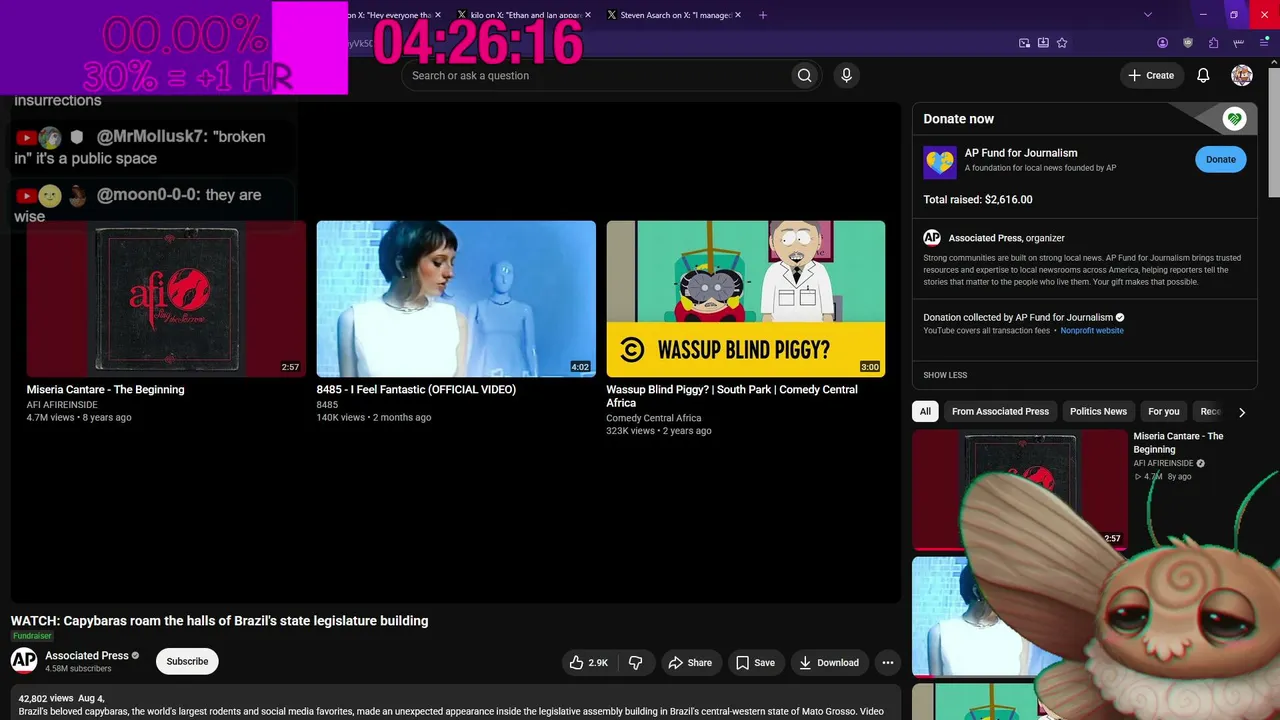This screenshot has width=1280, height=720.
Task: Open sidebar Miseria Cantare video title
Action: coord(1178,443)
